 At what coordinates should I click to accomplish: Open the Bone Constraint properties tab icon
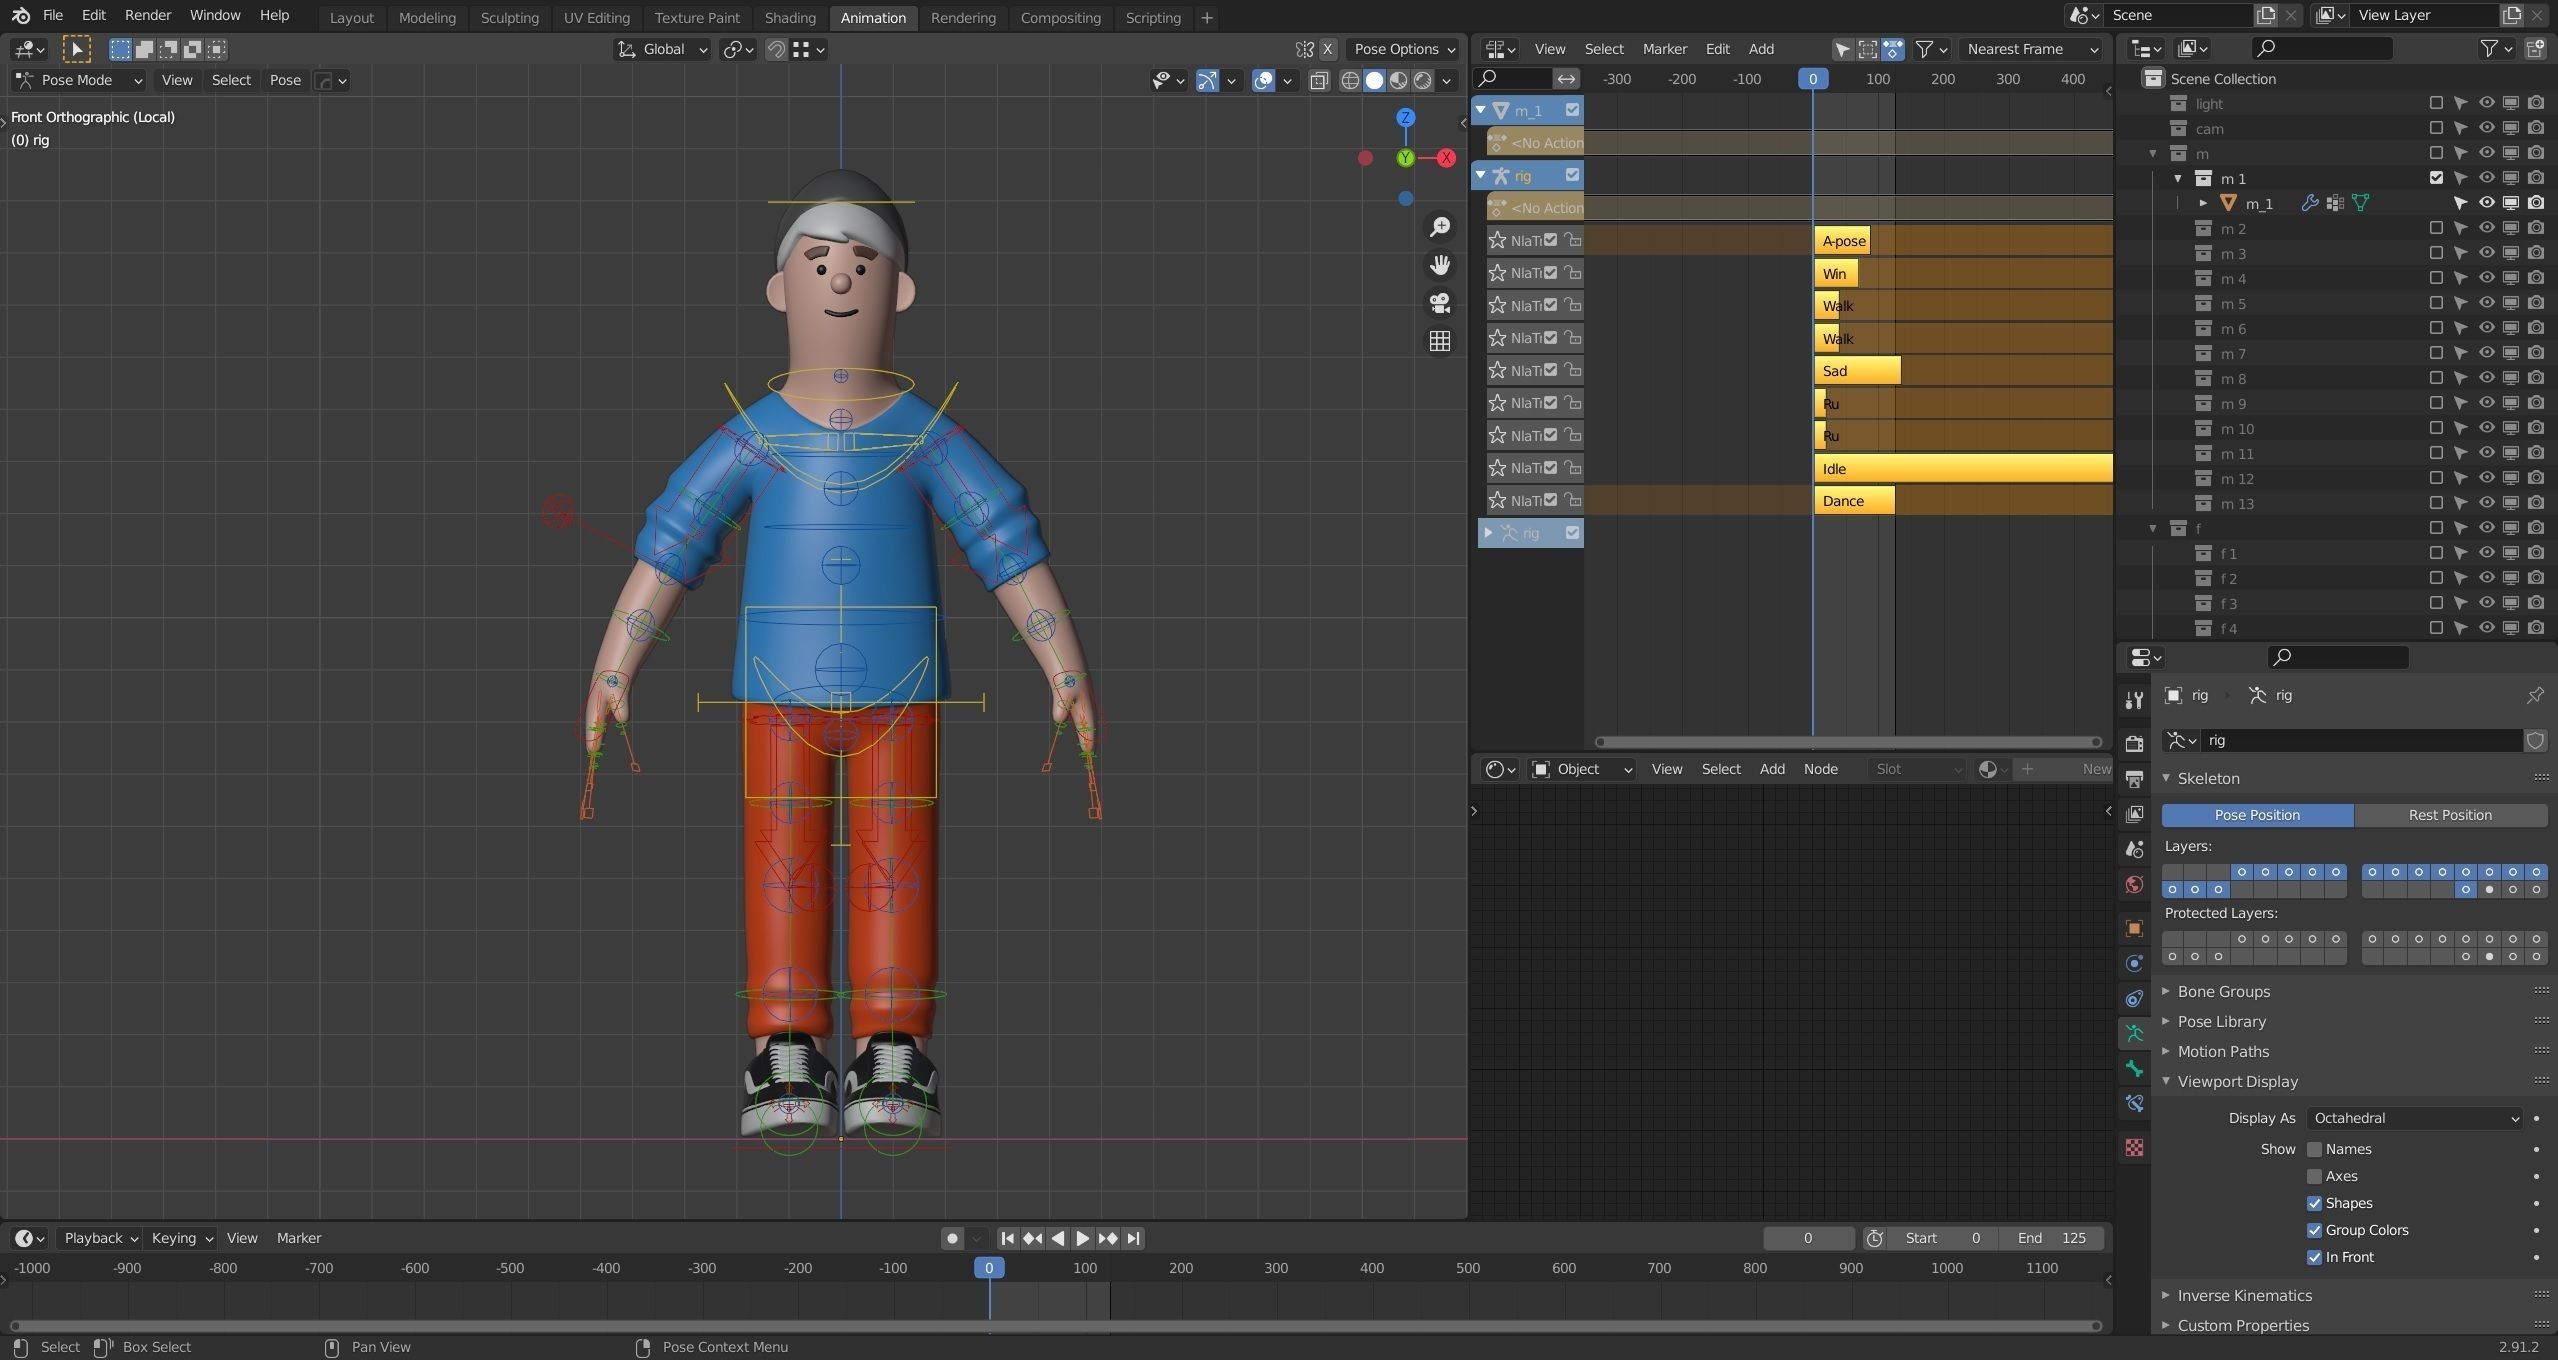click(2134, 1103)
